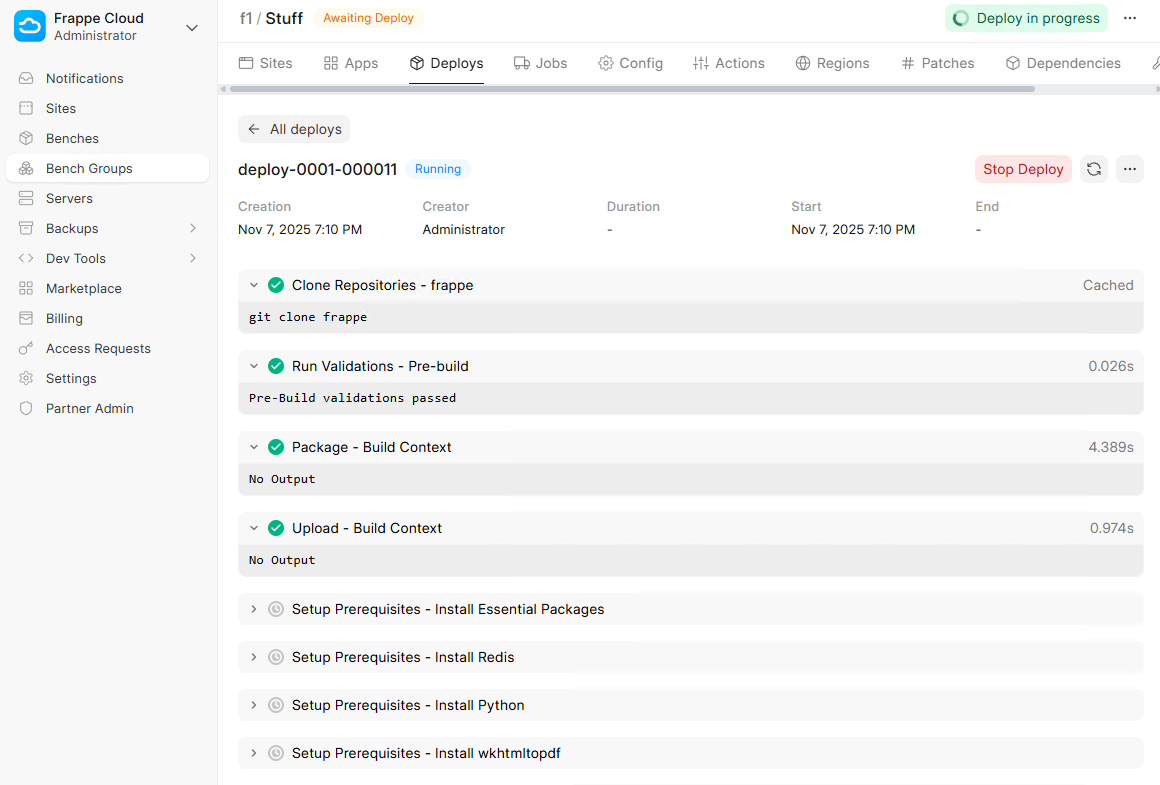The width and height of the screenshot is (1160, 785).
Task: Go to Servers in the sidebar
Action: [x=69, y=198]
